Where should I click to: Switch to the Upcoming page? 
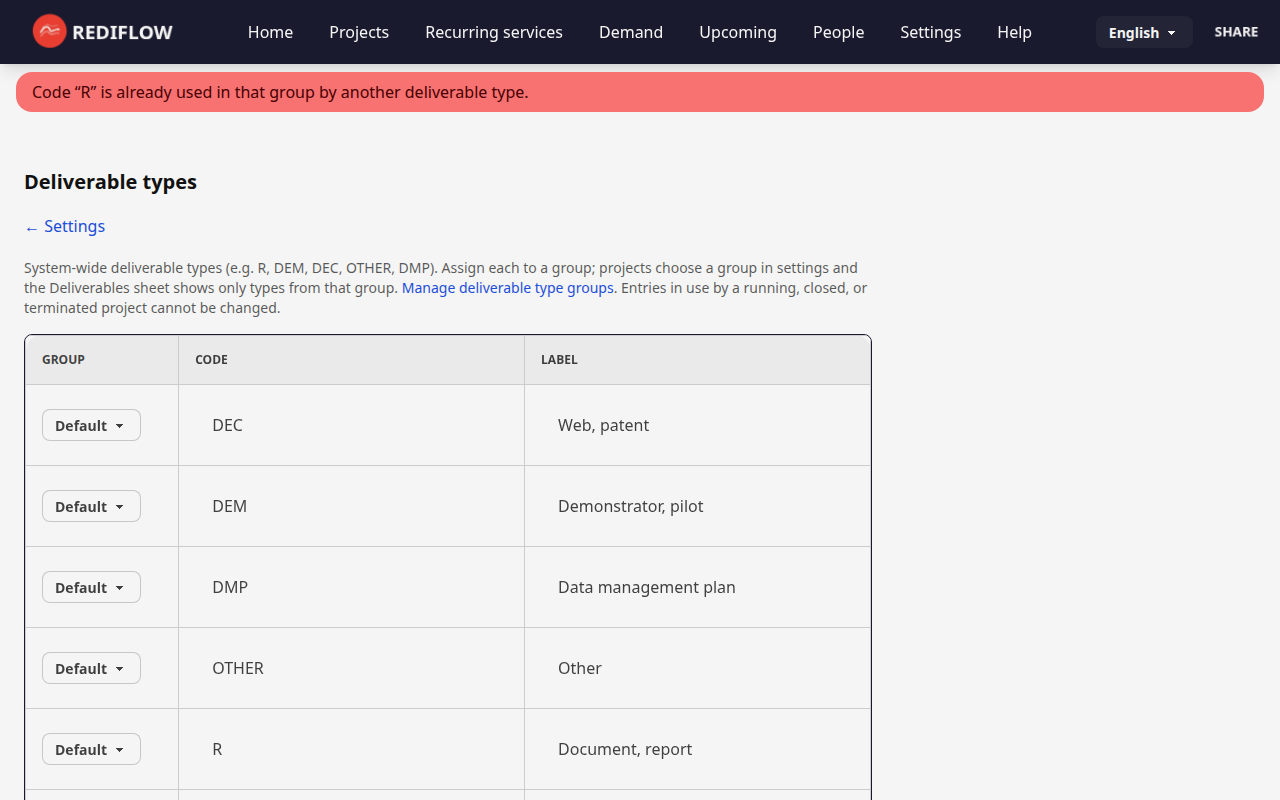[737, 32]
